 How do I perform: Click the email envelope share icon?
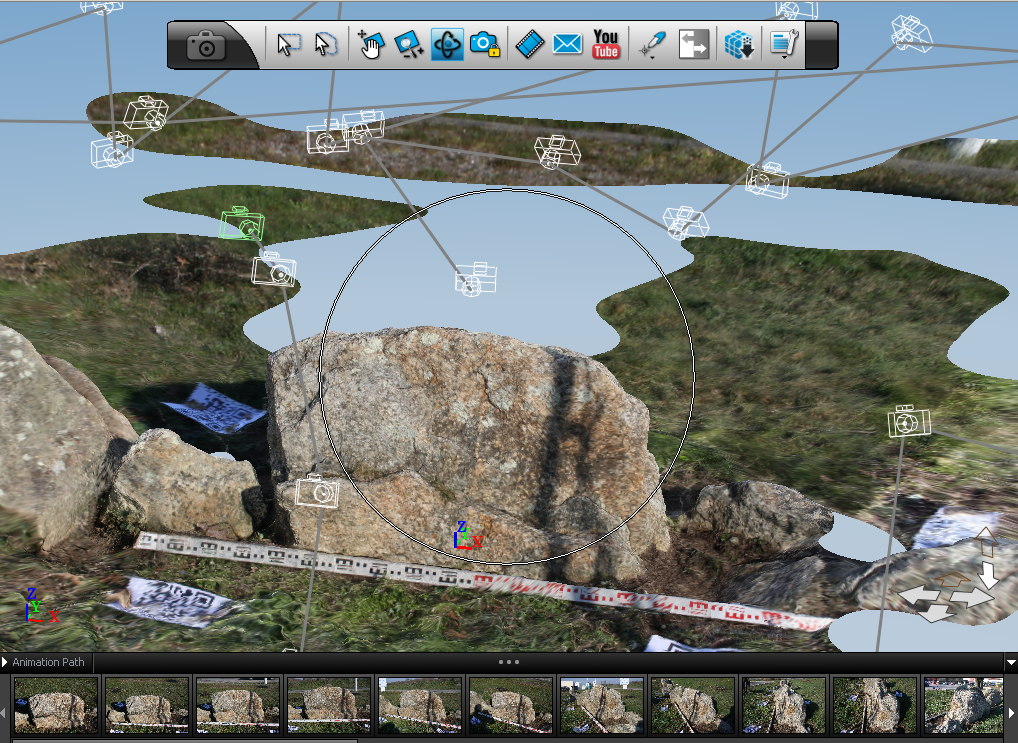pyautogui.click(x=567, y=45)
